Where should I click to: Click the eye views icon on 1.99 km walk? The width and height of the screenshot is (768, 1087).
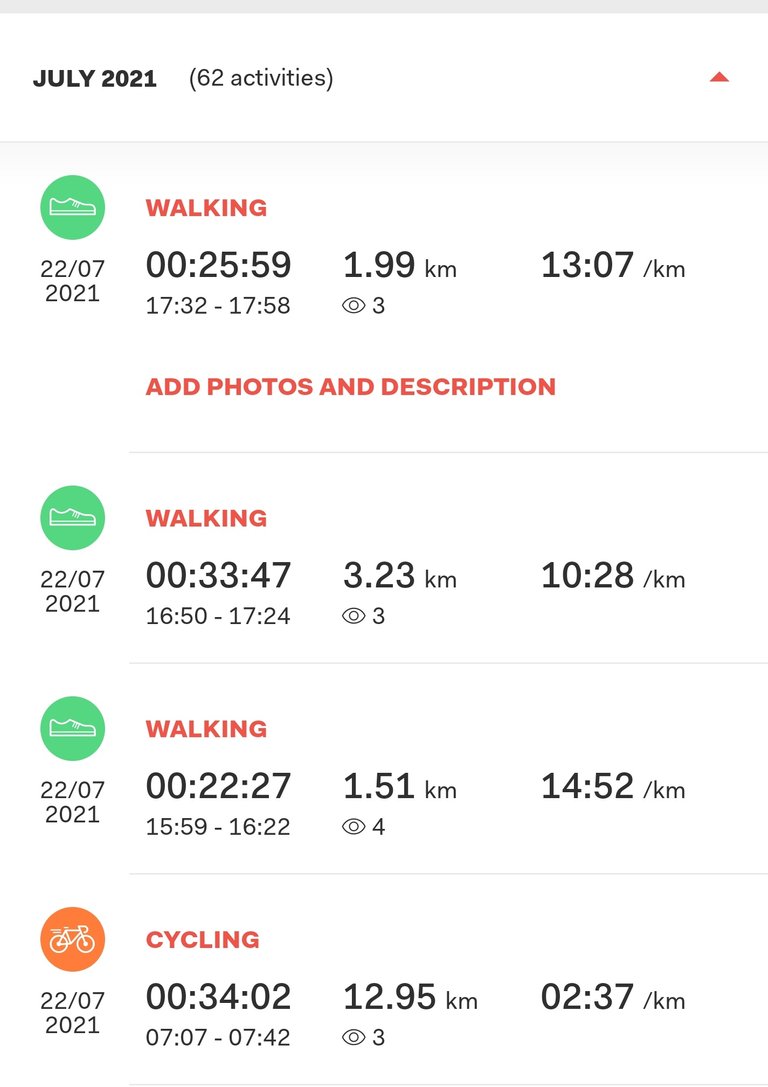[354, 306]
